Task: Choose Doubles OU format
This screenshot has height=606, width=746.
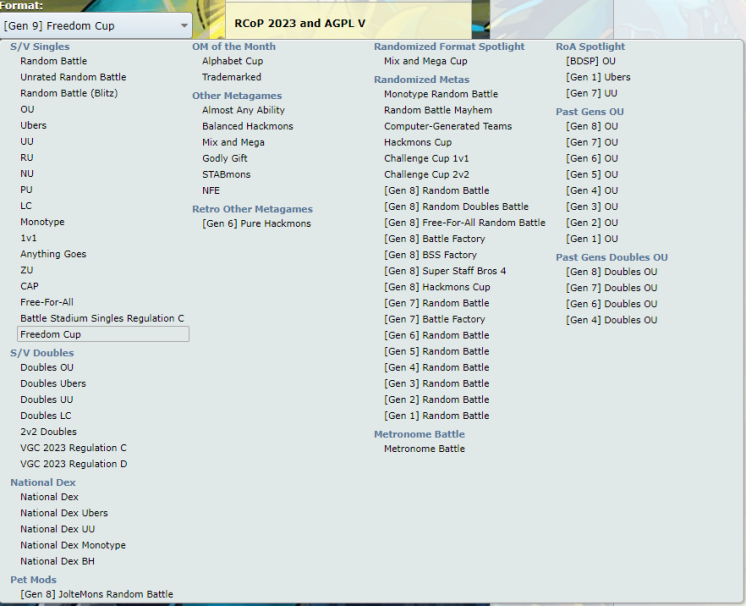Action: [47, 368]
